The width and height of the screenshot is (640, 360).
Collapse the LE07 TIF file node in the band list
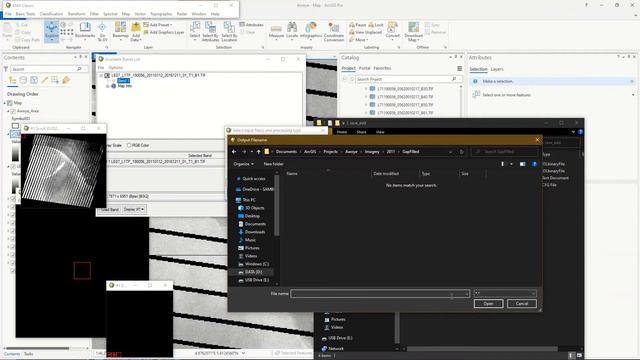pyautogui.click(x=101, y=76)
